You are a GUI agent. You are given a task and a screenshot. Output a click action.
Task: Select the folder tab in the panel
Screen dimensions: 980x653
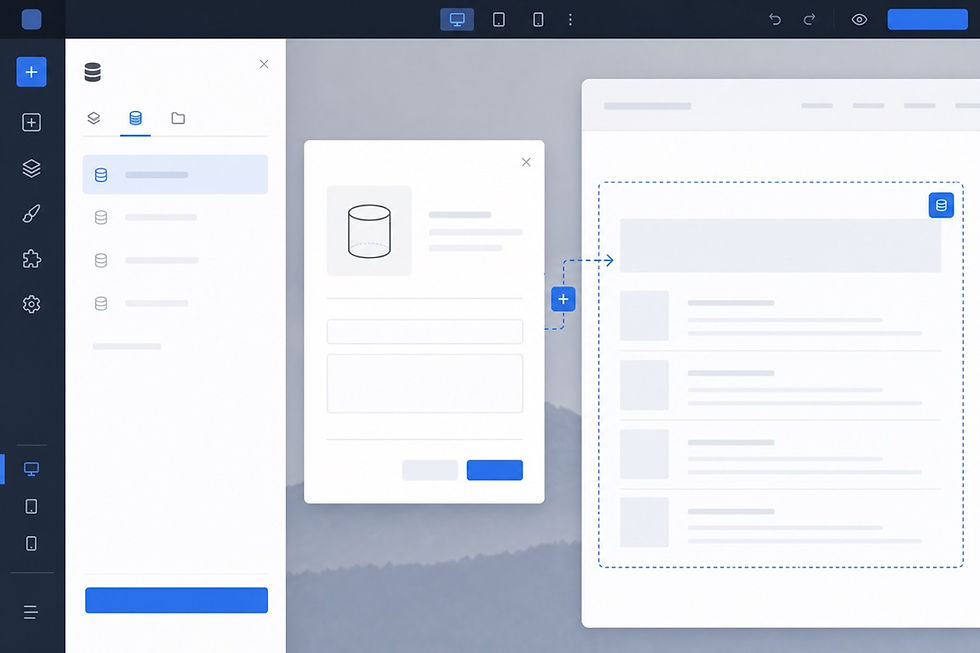[x=178, y=118]
